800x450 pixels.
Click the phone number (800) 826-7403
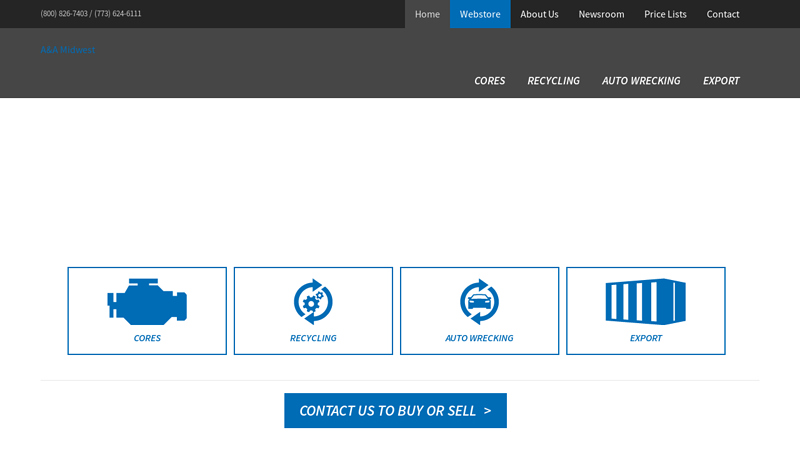[x=64, y=14]
